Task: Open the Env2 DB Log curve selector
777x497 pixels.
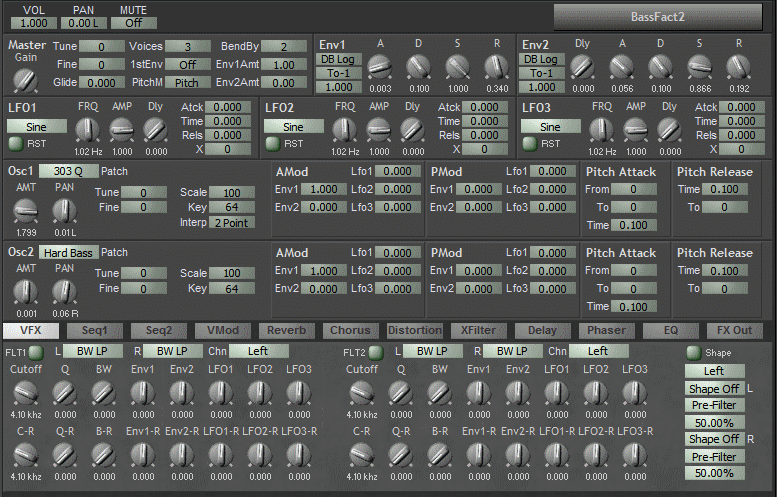Action: click(542, 59)
